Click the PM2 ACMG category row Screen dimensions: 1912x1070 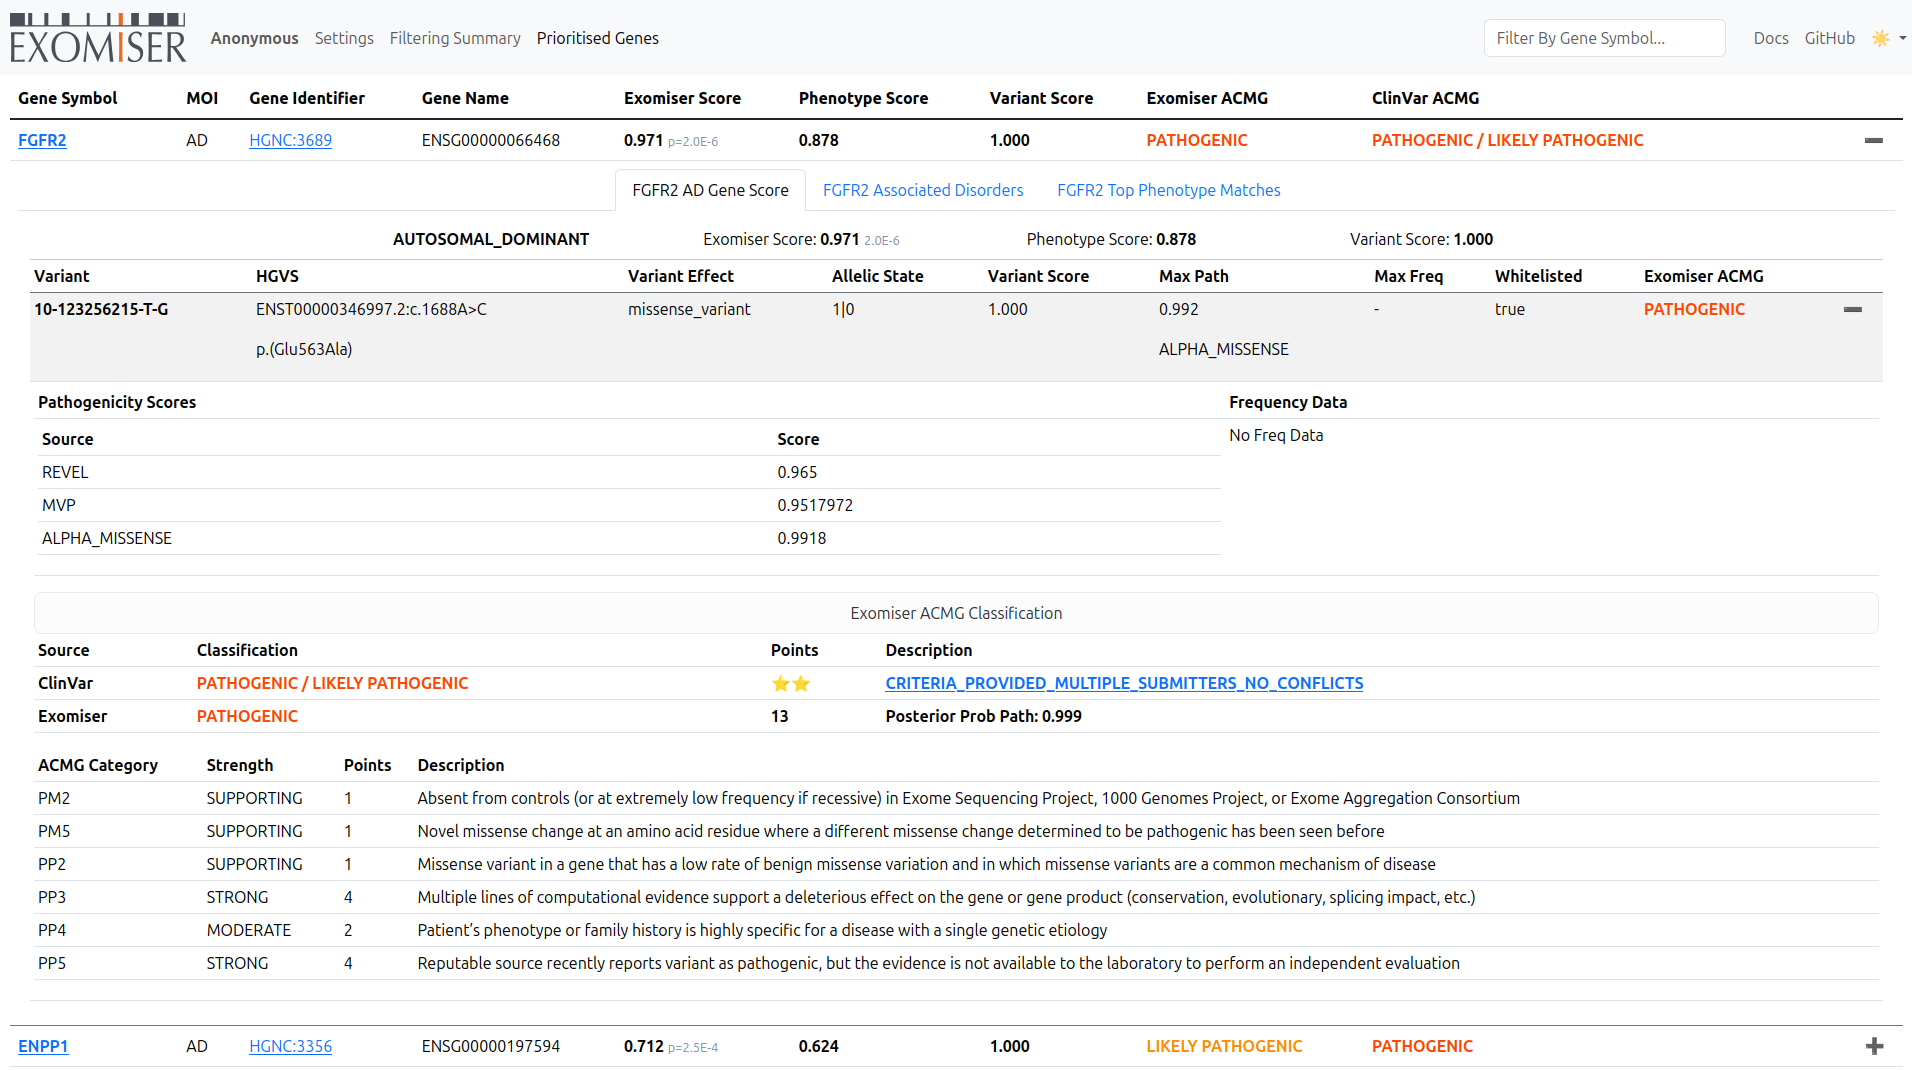point(956,798)
